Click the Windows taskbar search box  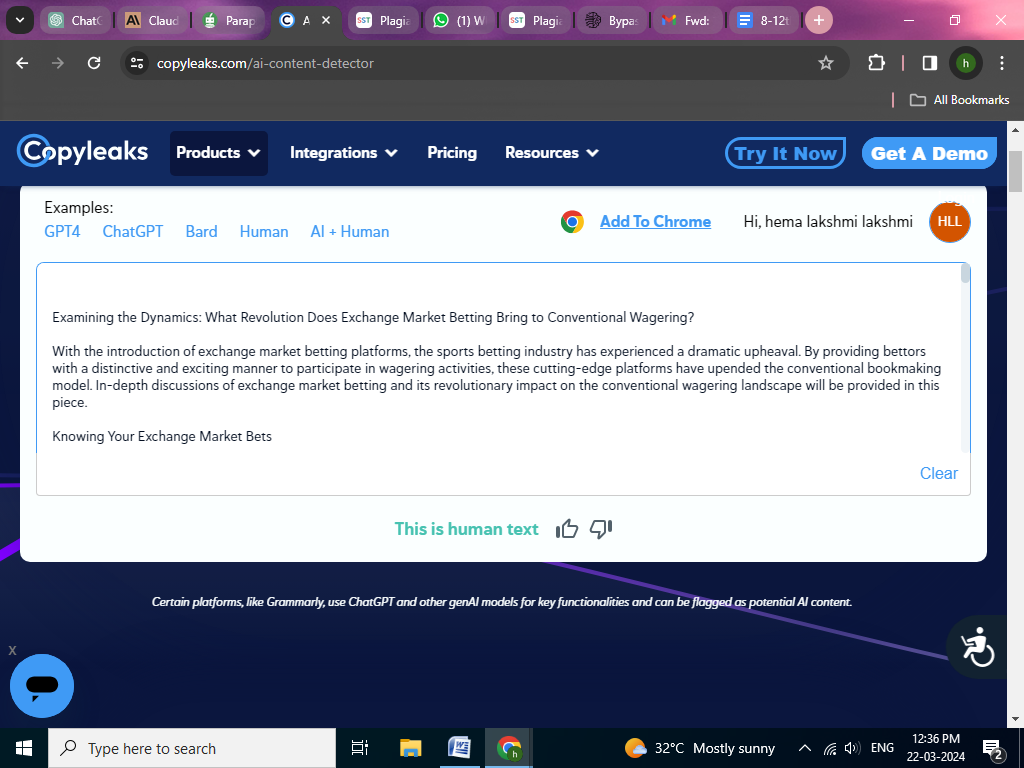tap(192, 748)
